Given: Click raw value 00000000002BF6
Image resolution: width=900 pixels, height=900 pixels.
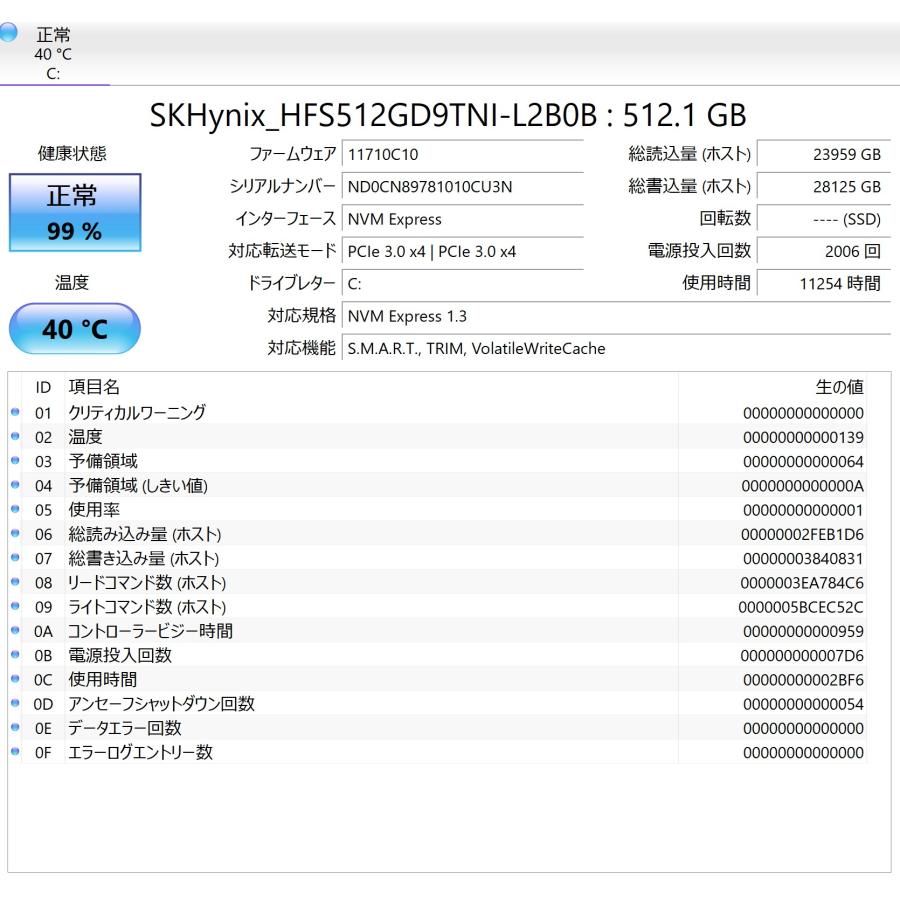Looking at the screenshot, I should tap(803, 680).
